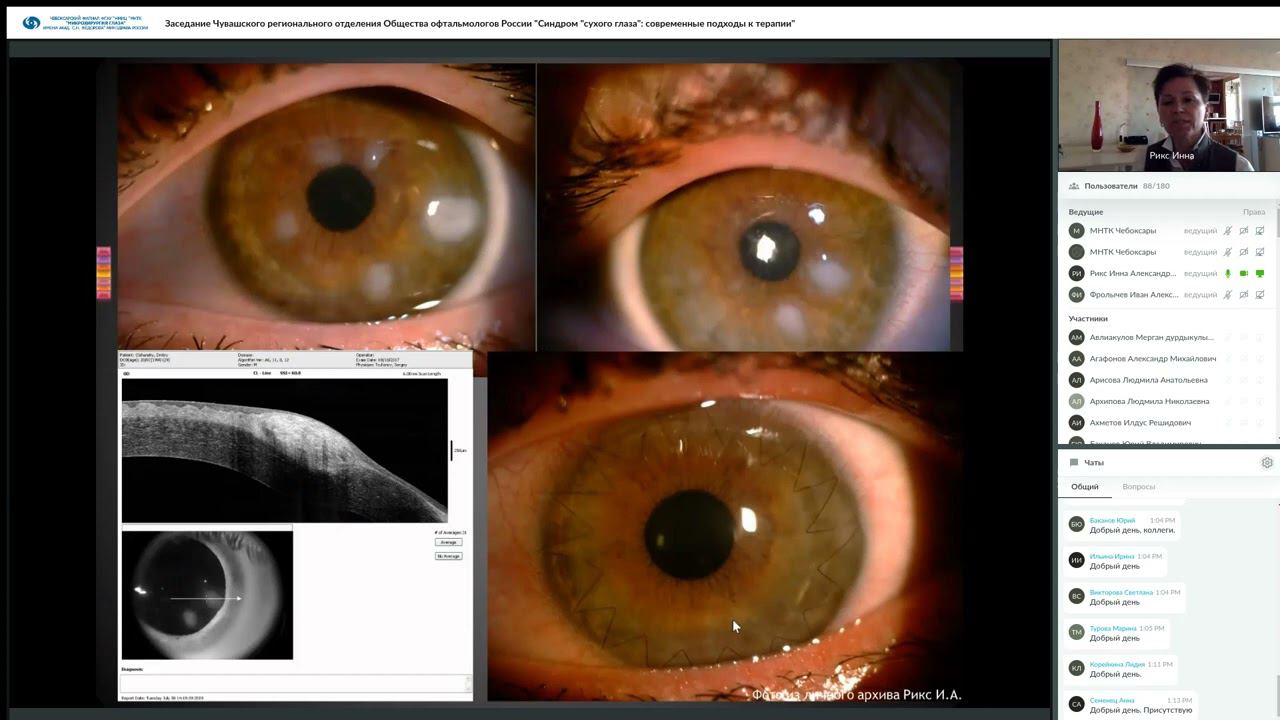The width and height of the screenshot is (1280, 720).
Task: Click the АЛ avatar next to Арисова Людмила
Action: point(1076,380)
